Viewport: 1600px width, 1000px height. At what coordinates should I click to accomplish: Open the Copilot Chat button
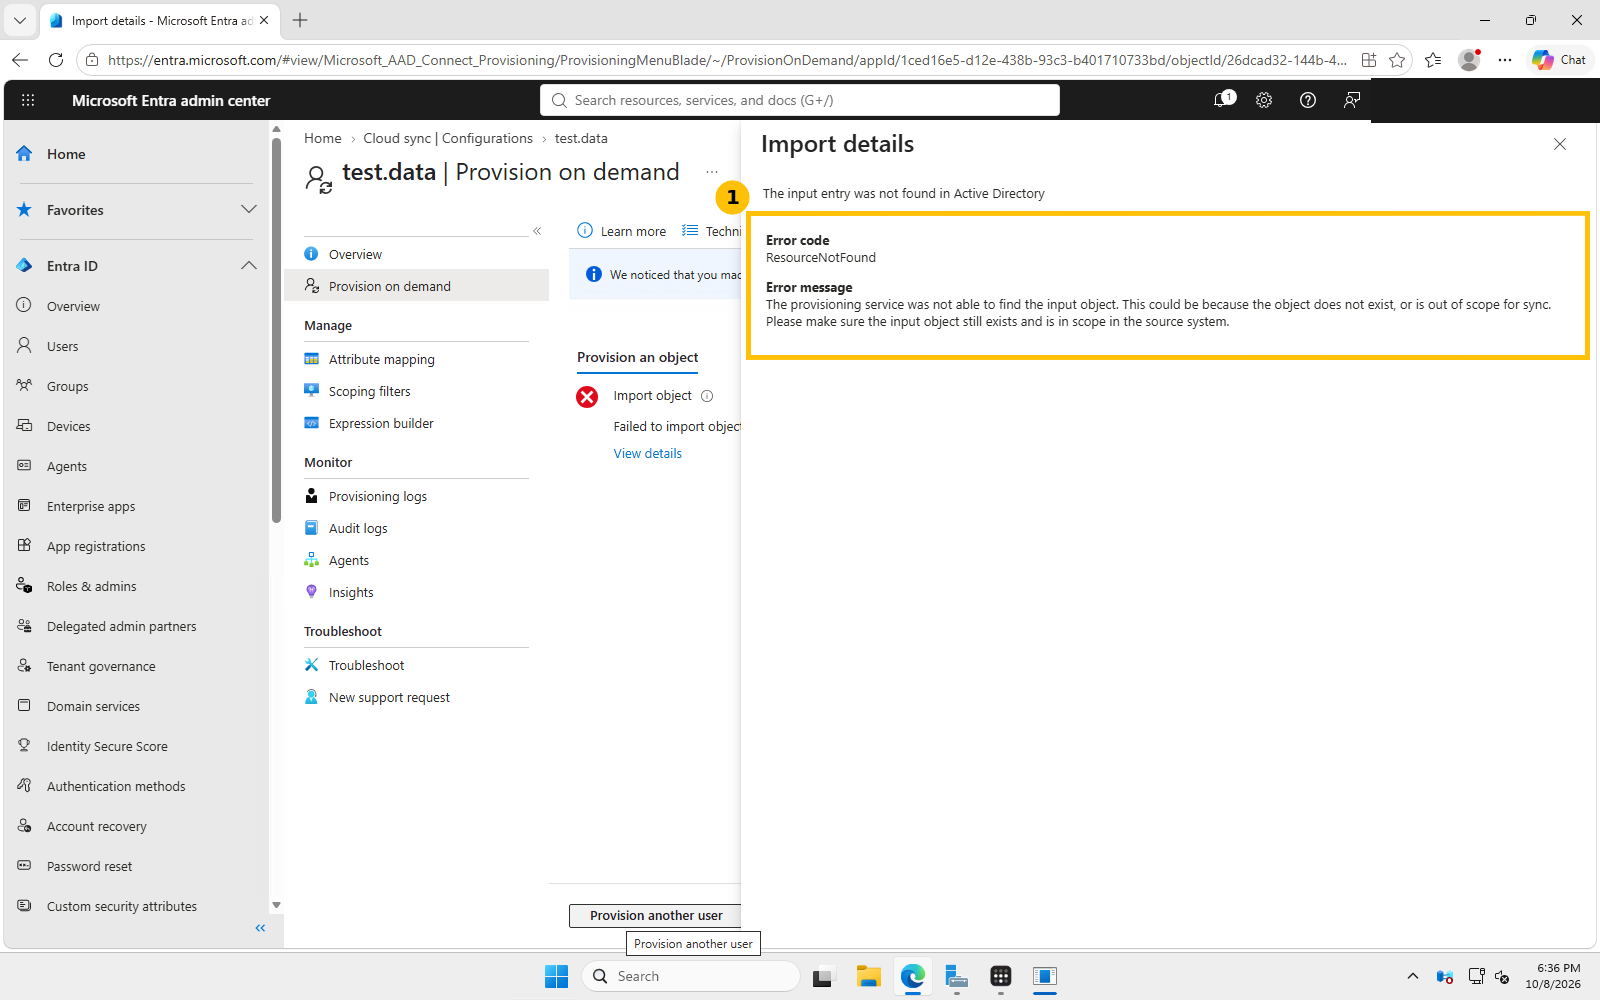click(1560, 60)
